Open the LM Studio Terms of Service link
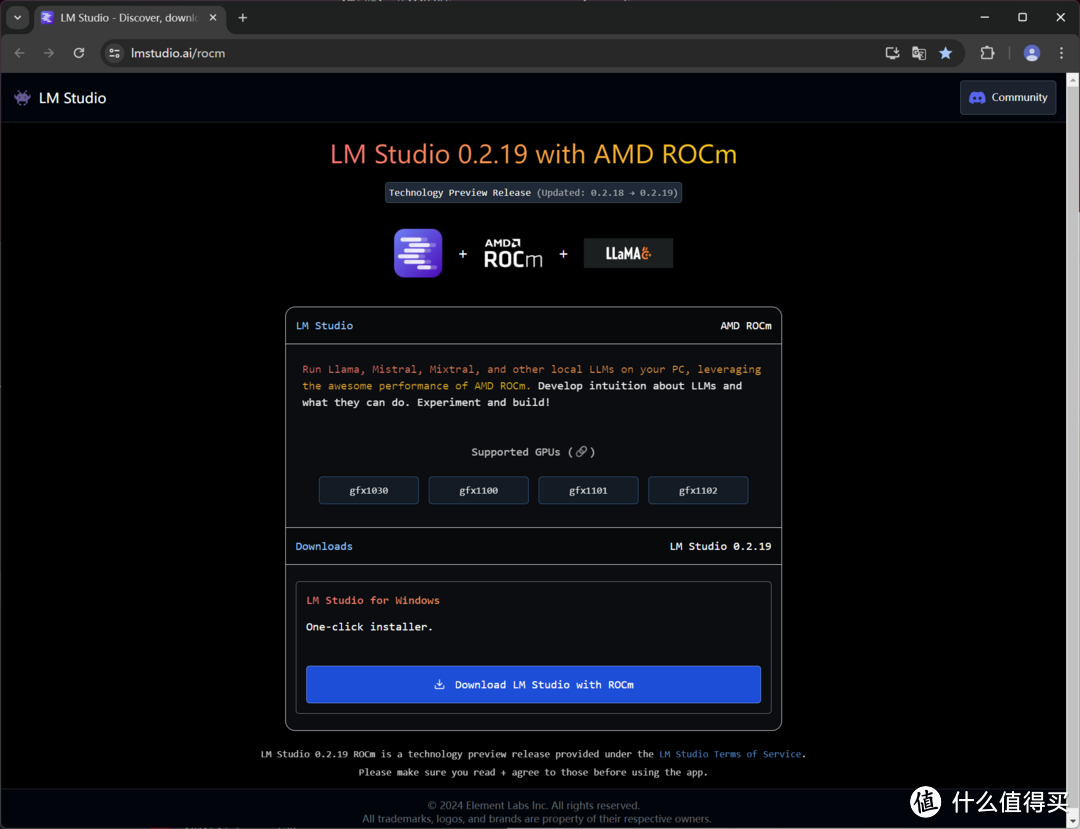This screenshot has height=829, width=1080. click(730, 754)
